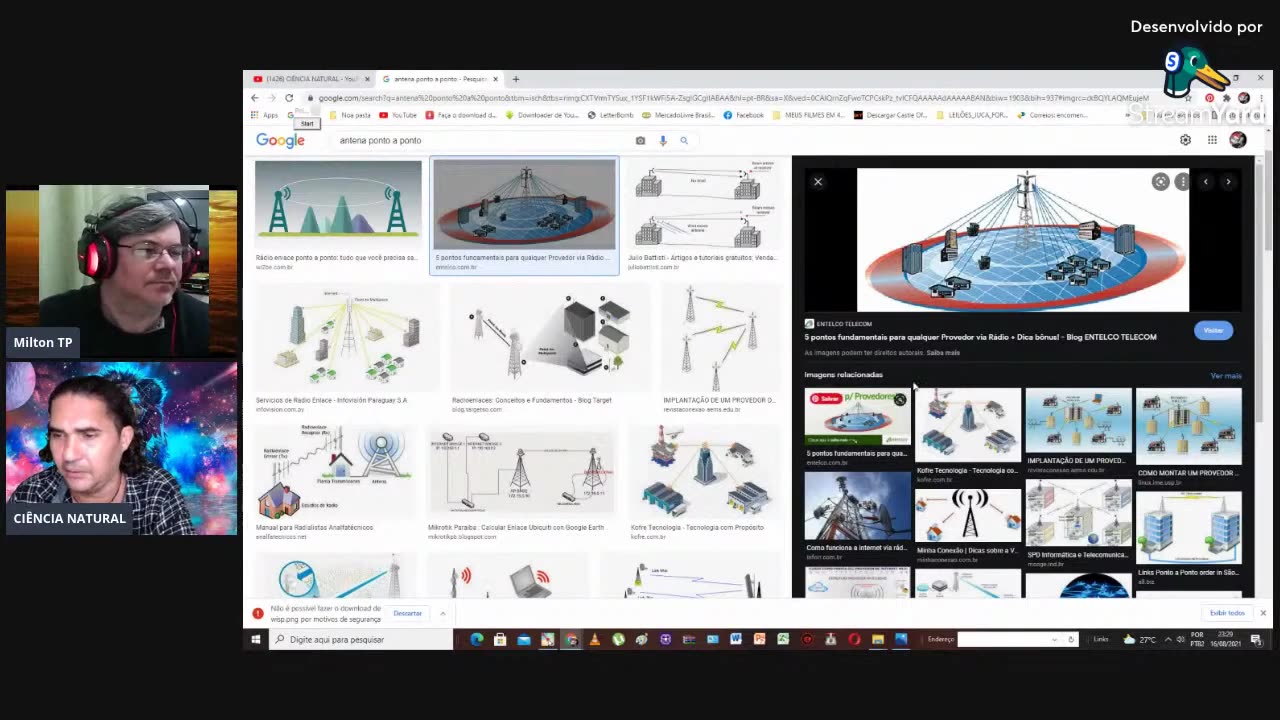This screenshot has width=1280, height=720.
Task: Reload the current page
Action: (x=289, y=98)
